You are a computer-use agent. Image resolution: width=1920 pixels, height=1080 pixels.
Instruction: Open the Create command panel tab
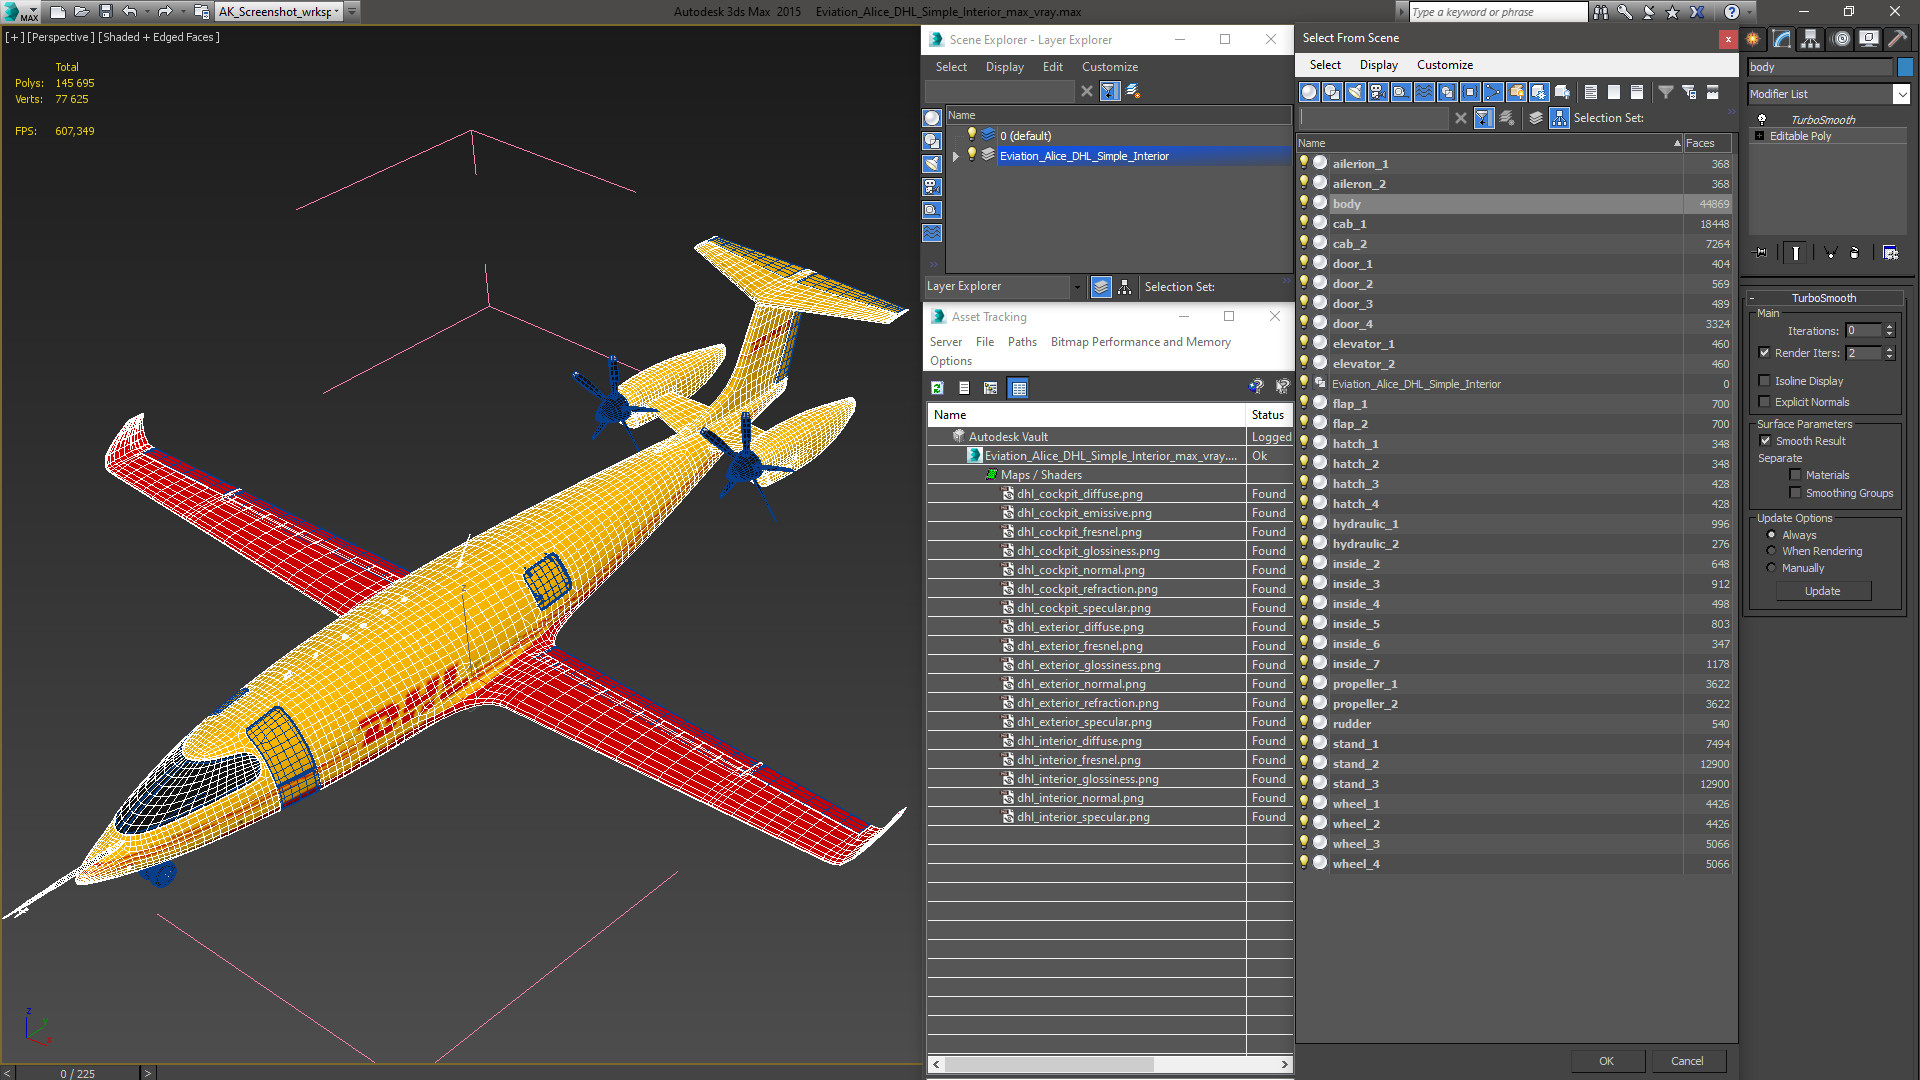(1753, 39)
